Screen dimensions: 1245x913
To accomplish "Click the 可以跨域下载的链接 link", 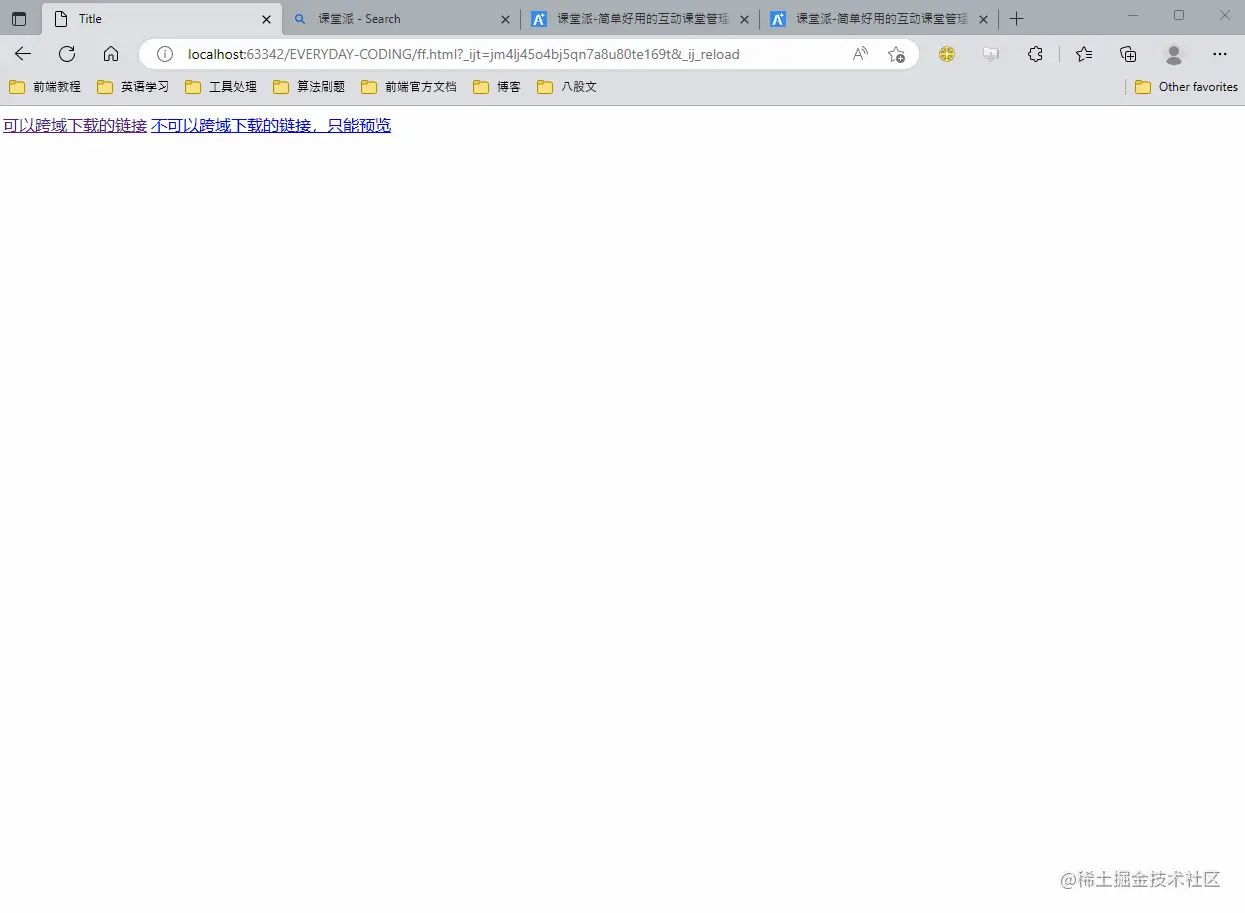I will 73,125.
